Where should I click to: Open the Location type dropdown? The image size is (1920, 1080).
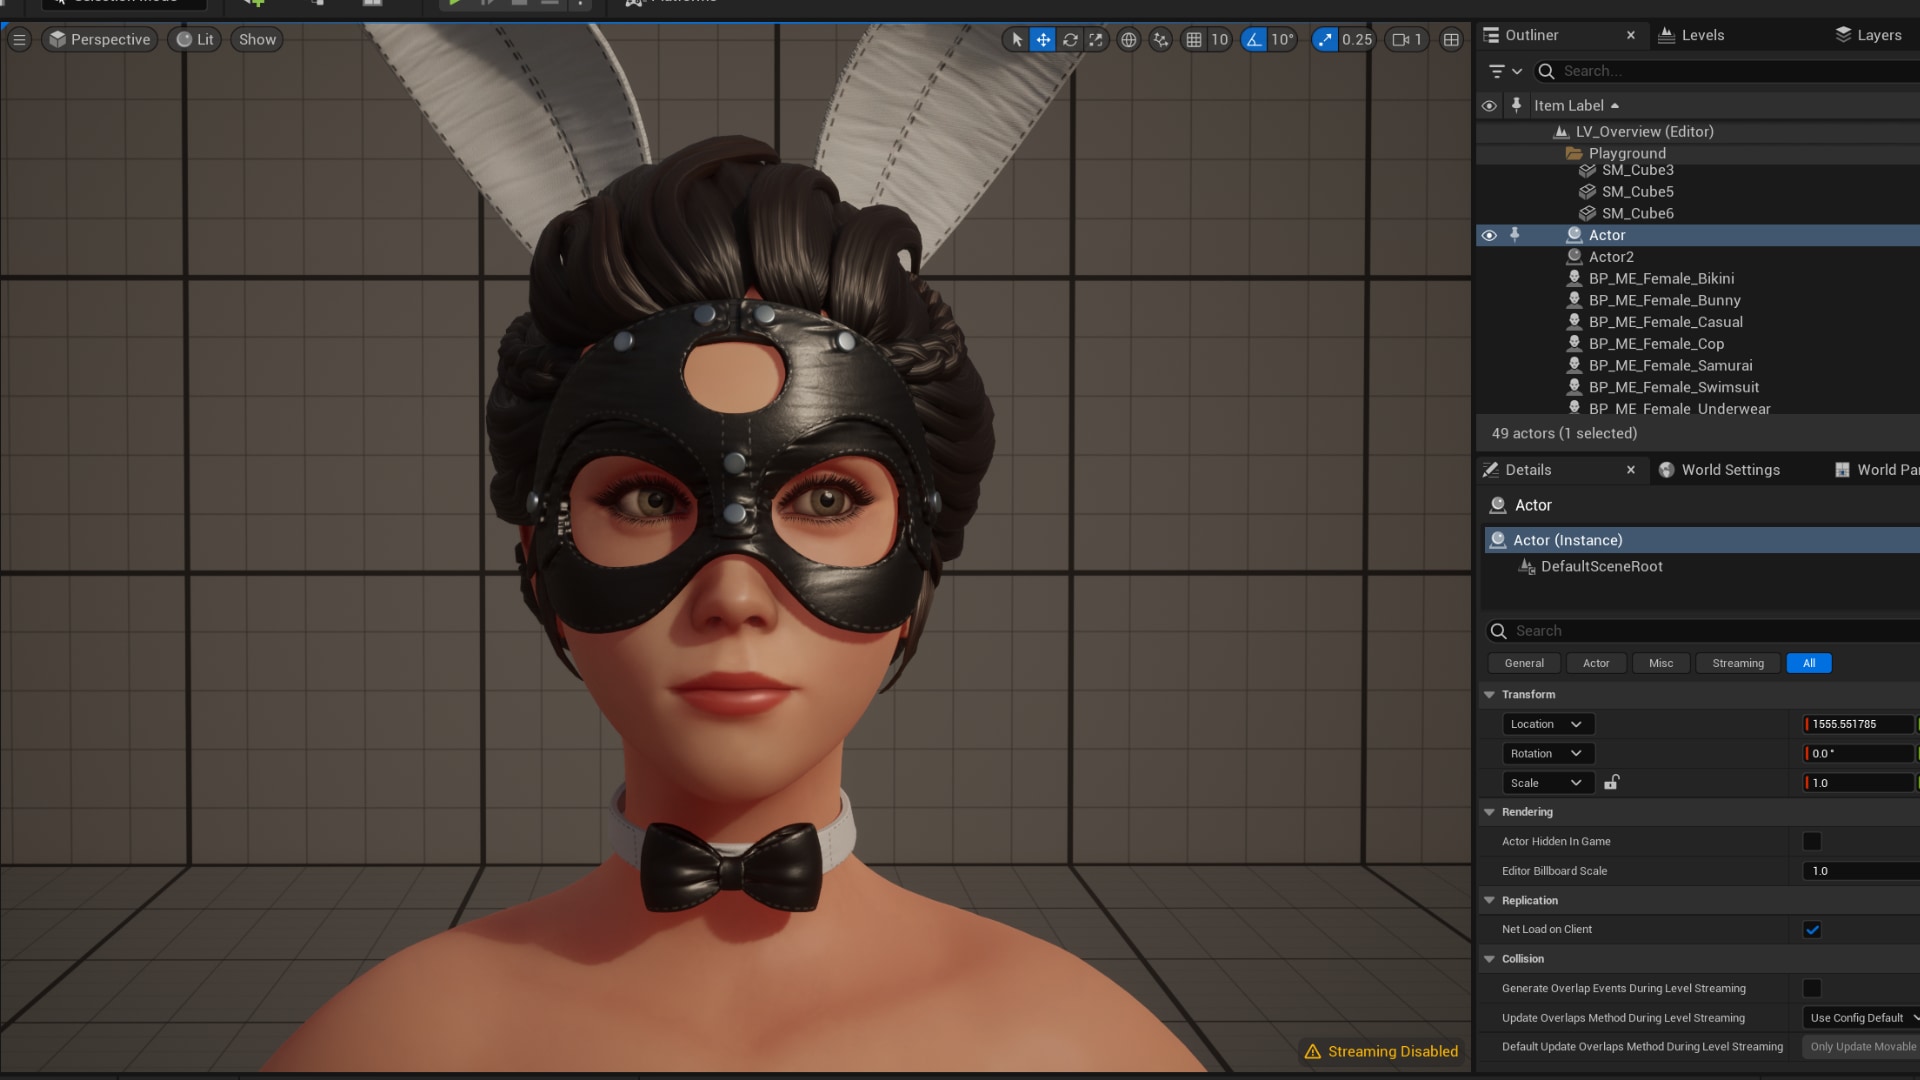(1546, 724)
